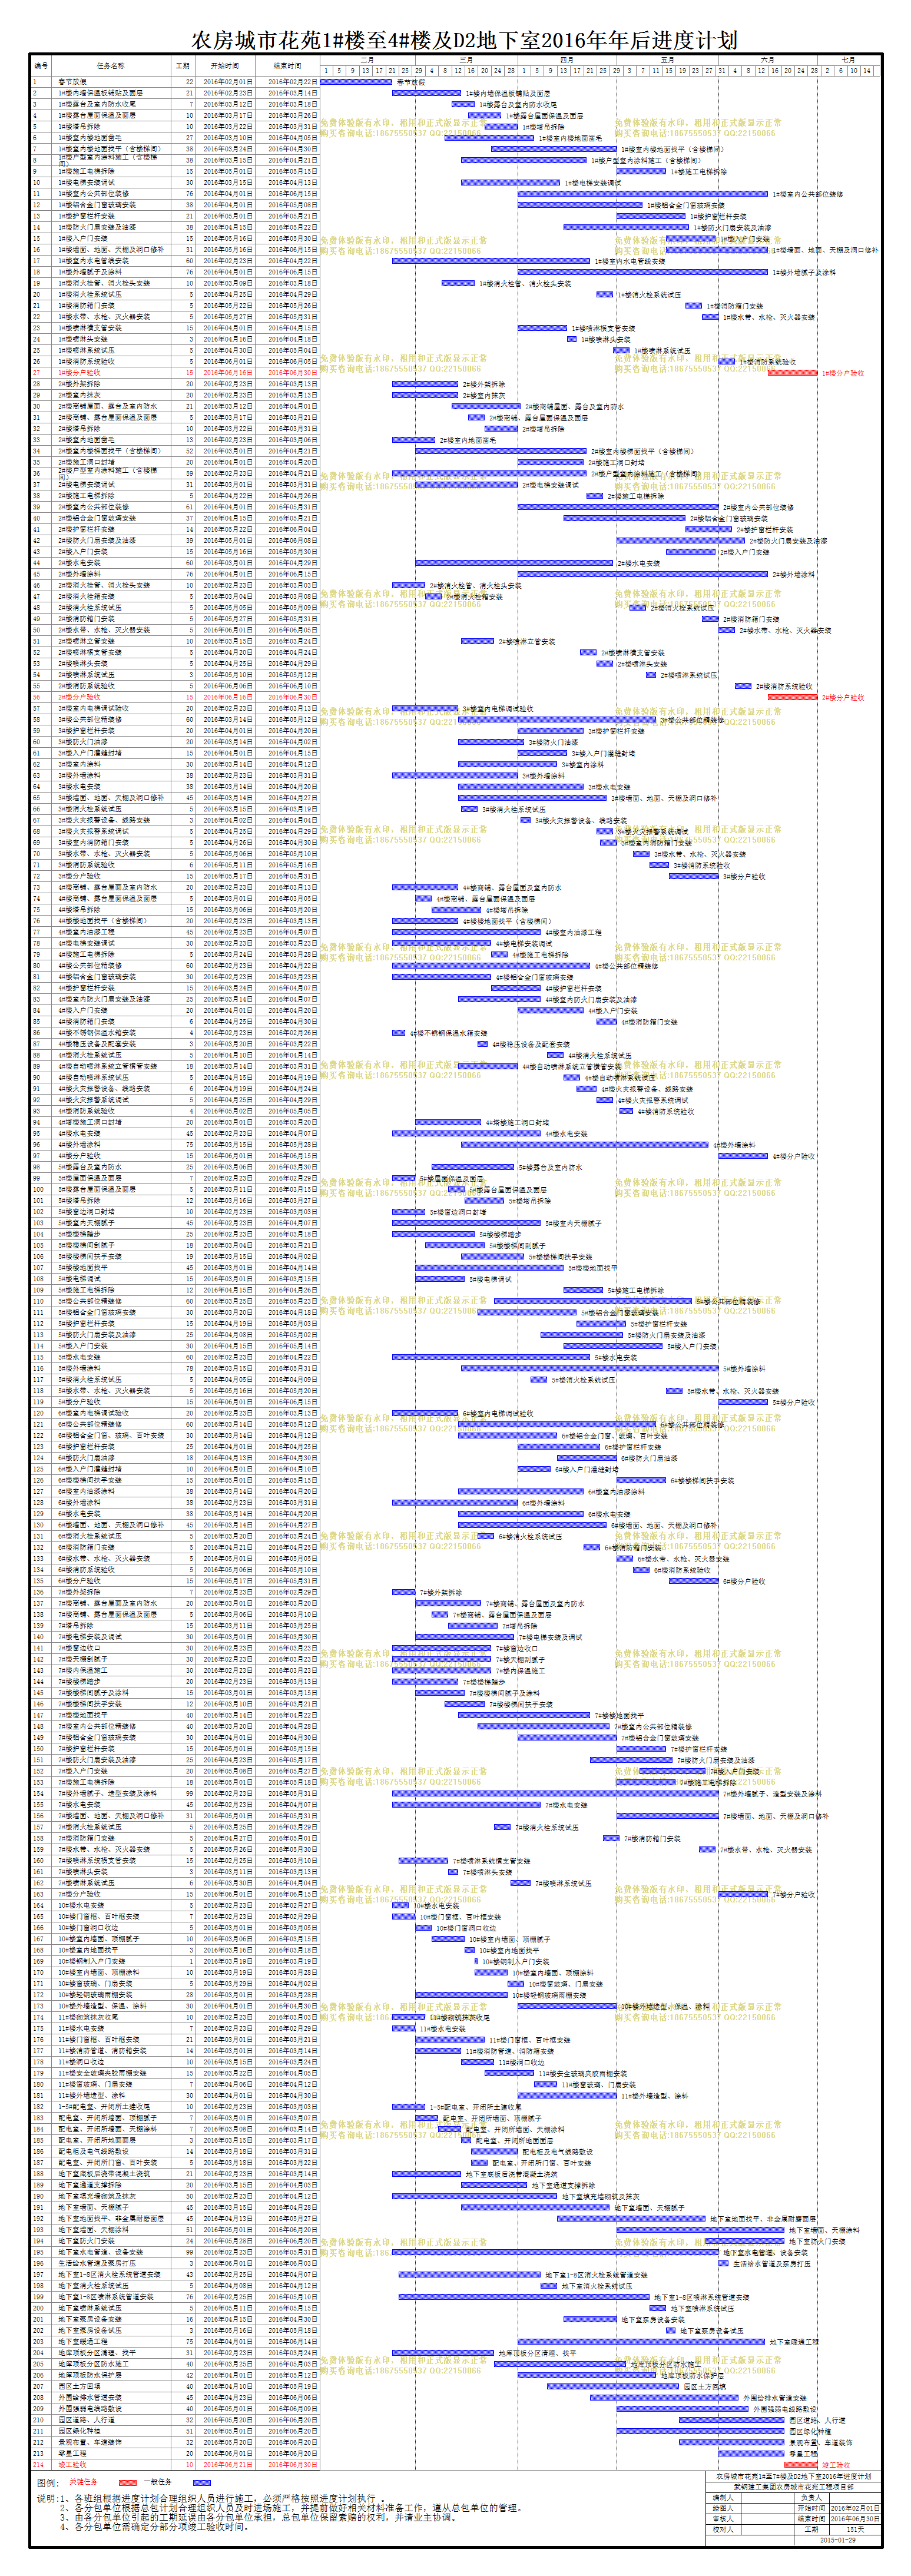Select the 编号 column header

pos(41,66)
